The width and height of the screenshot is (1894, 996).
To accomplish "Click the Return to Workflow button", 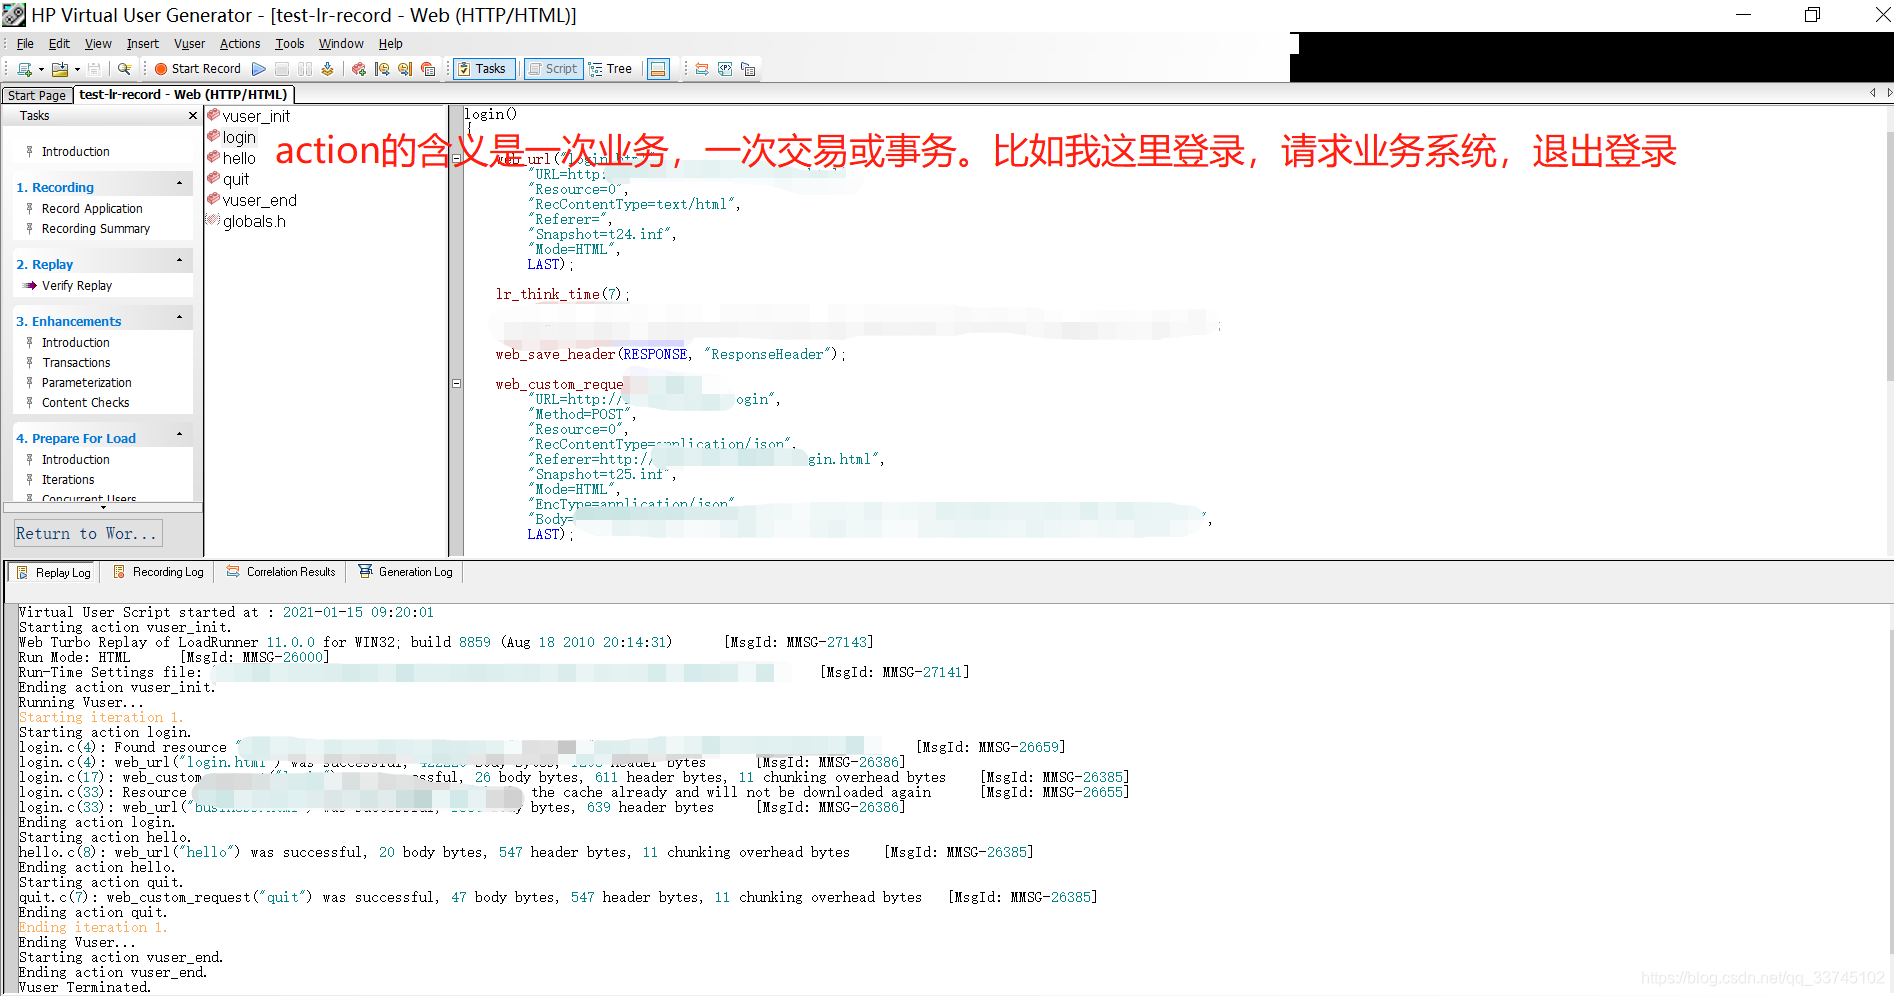I will (x=87, y=533).
